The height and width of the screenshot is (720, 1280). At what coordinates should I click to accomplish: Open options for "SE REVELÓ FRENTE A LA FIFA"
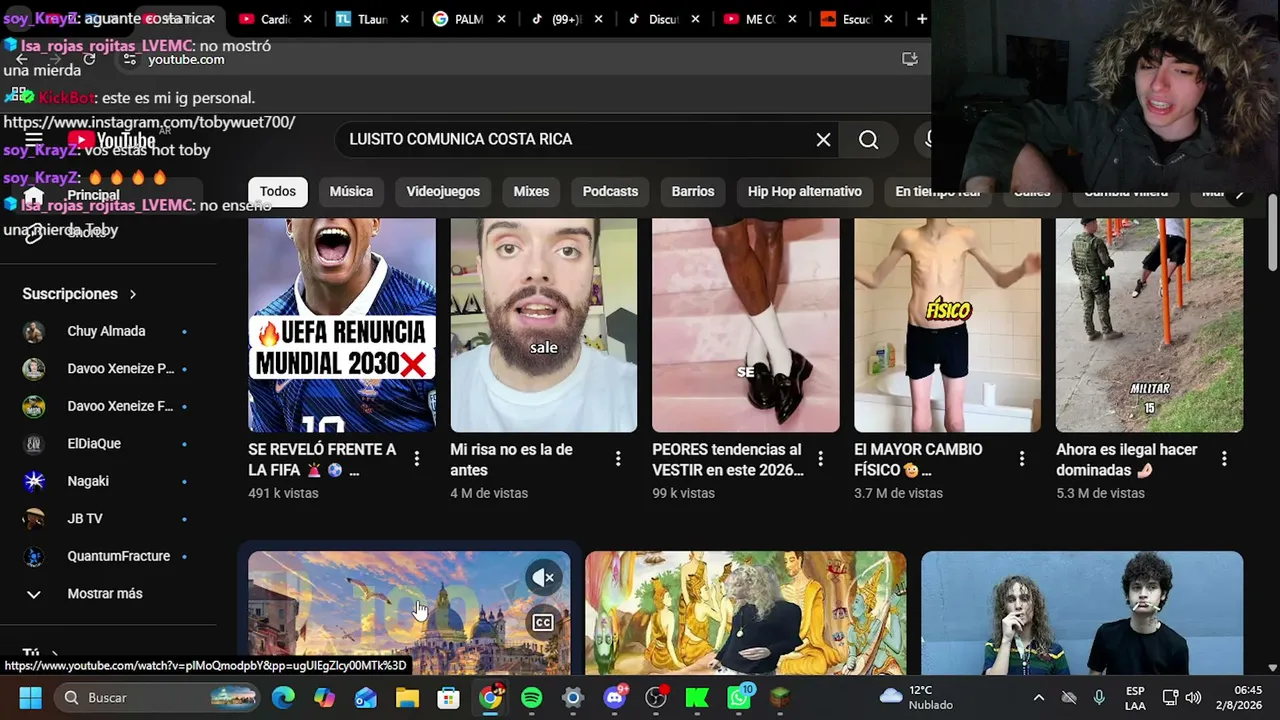point(417,459)
